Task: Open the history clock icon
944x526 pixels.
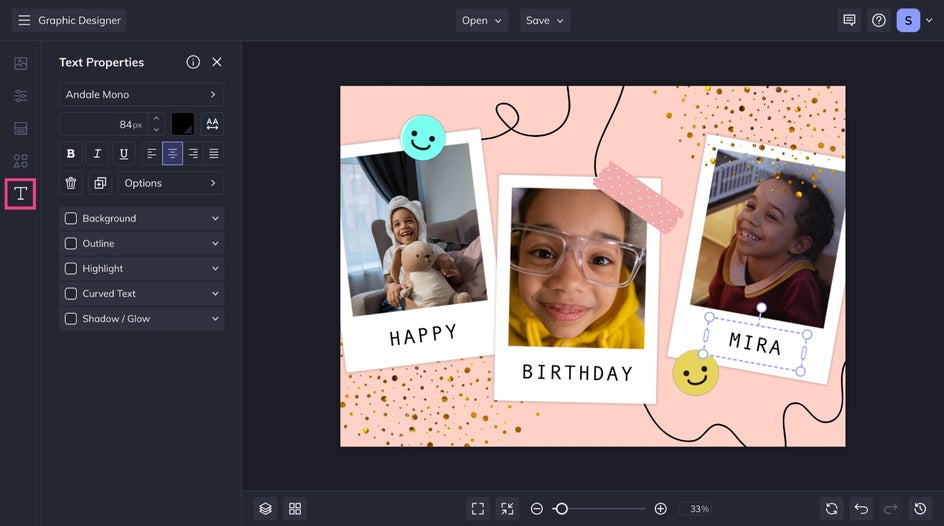Action: click(x=920, y=509)
